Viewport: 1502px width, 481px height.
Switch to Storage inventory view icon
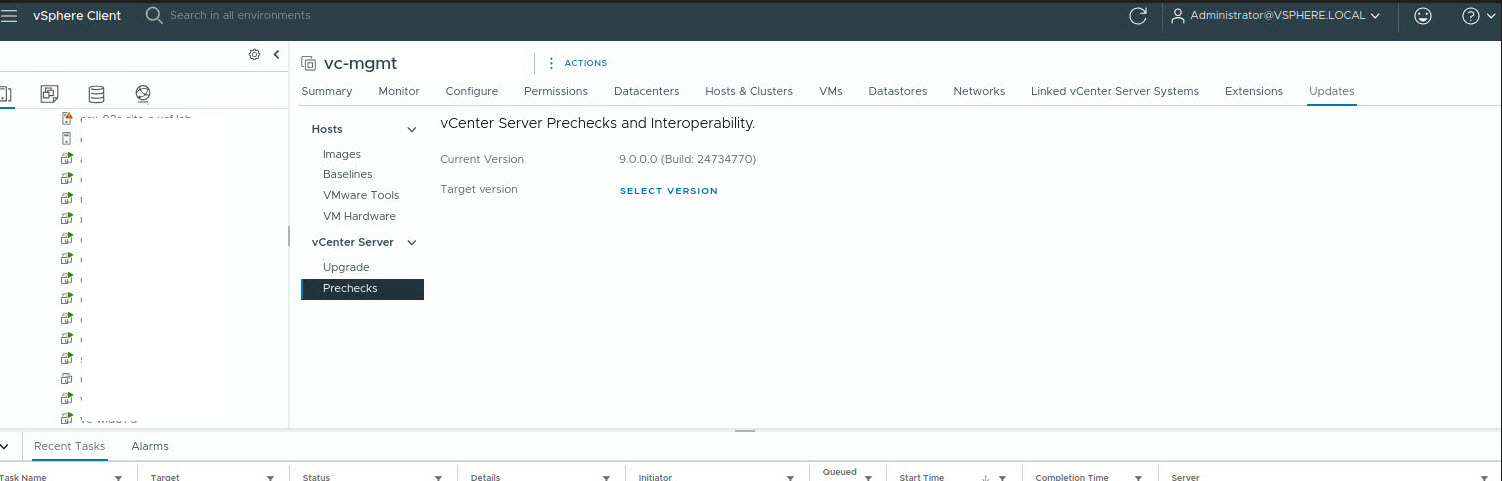[x=96, y=94]
